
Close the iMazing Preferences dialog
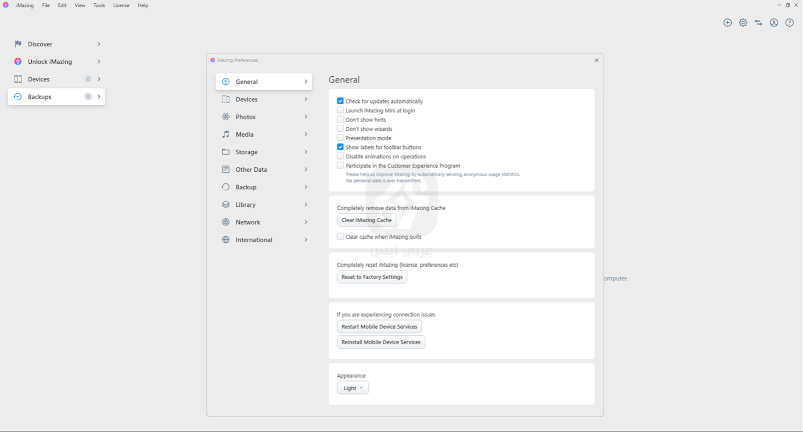pyautogui.click(x=597, y=60)
